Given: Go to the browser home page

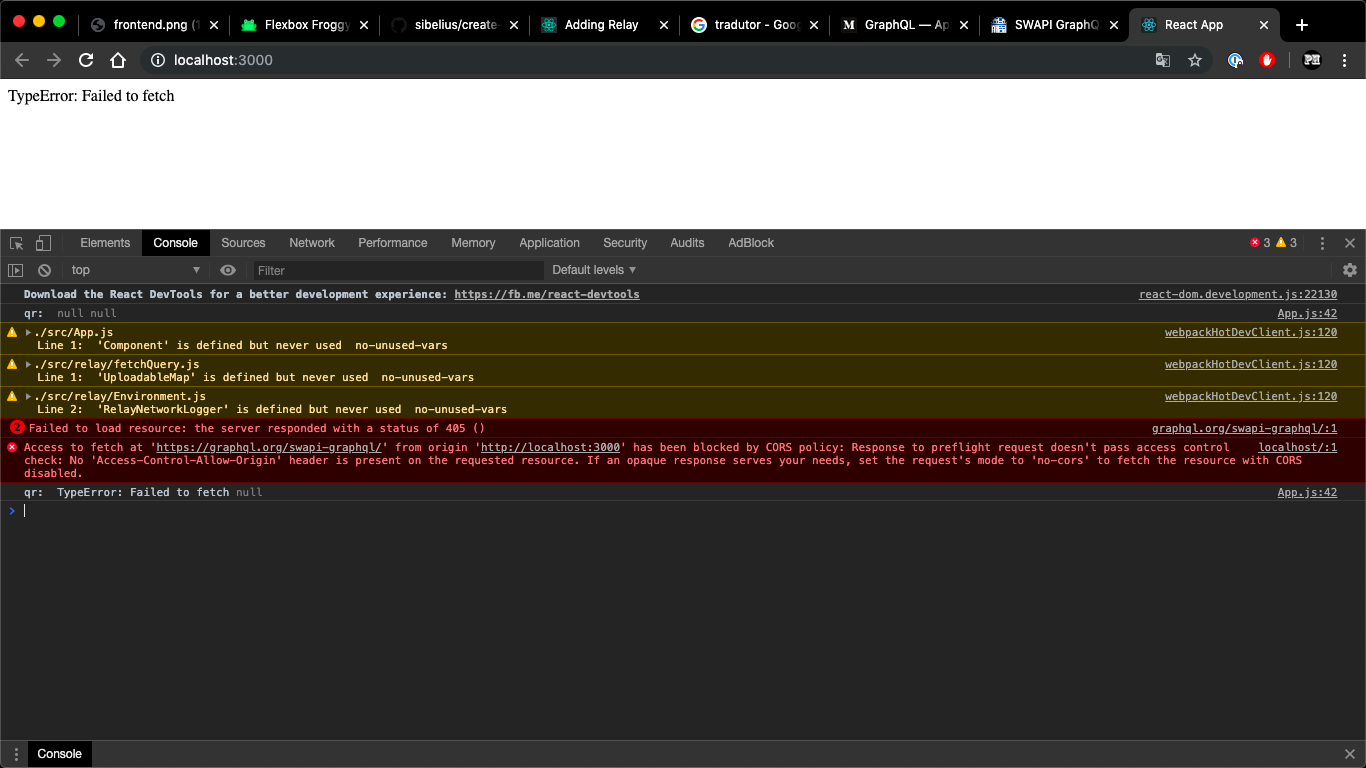Looking at the screenshot, I should [x=118, y=60].
